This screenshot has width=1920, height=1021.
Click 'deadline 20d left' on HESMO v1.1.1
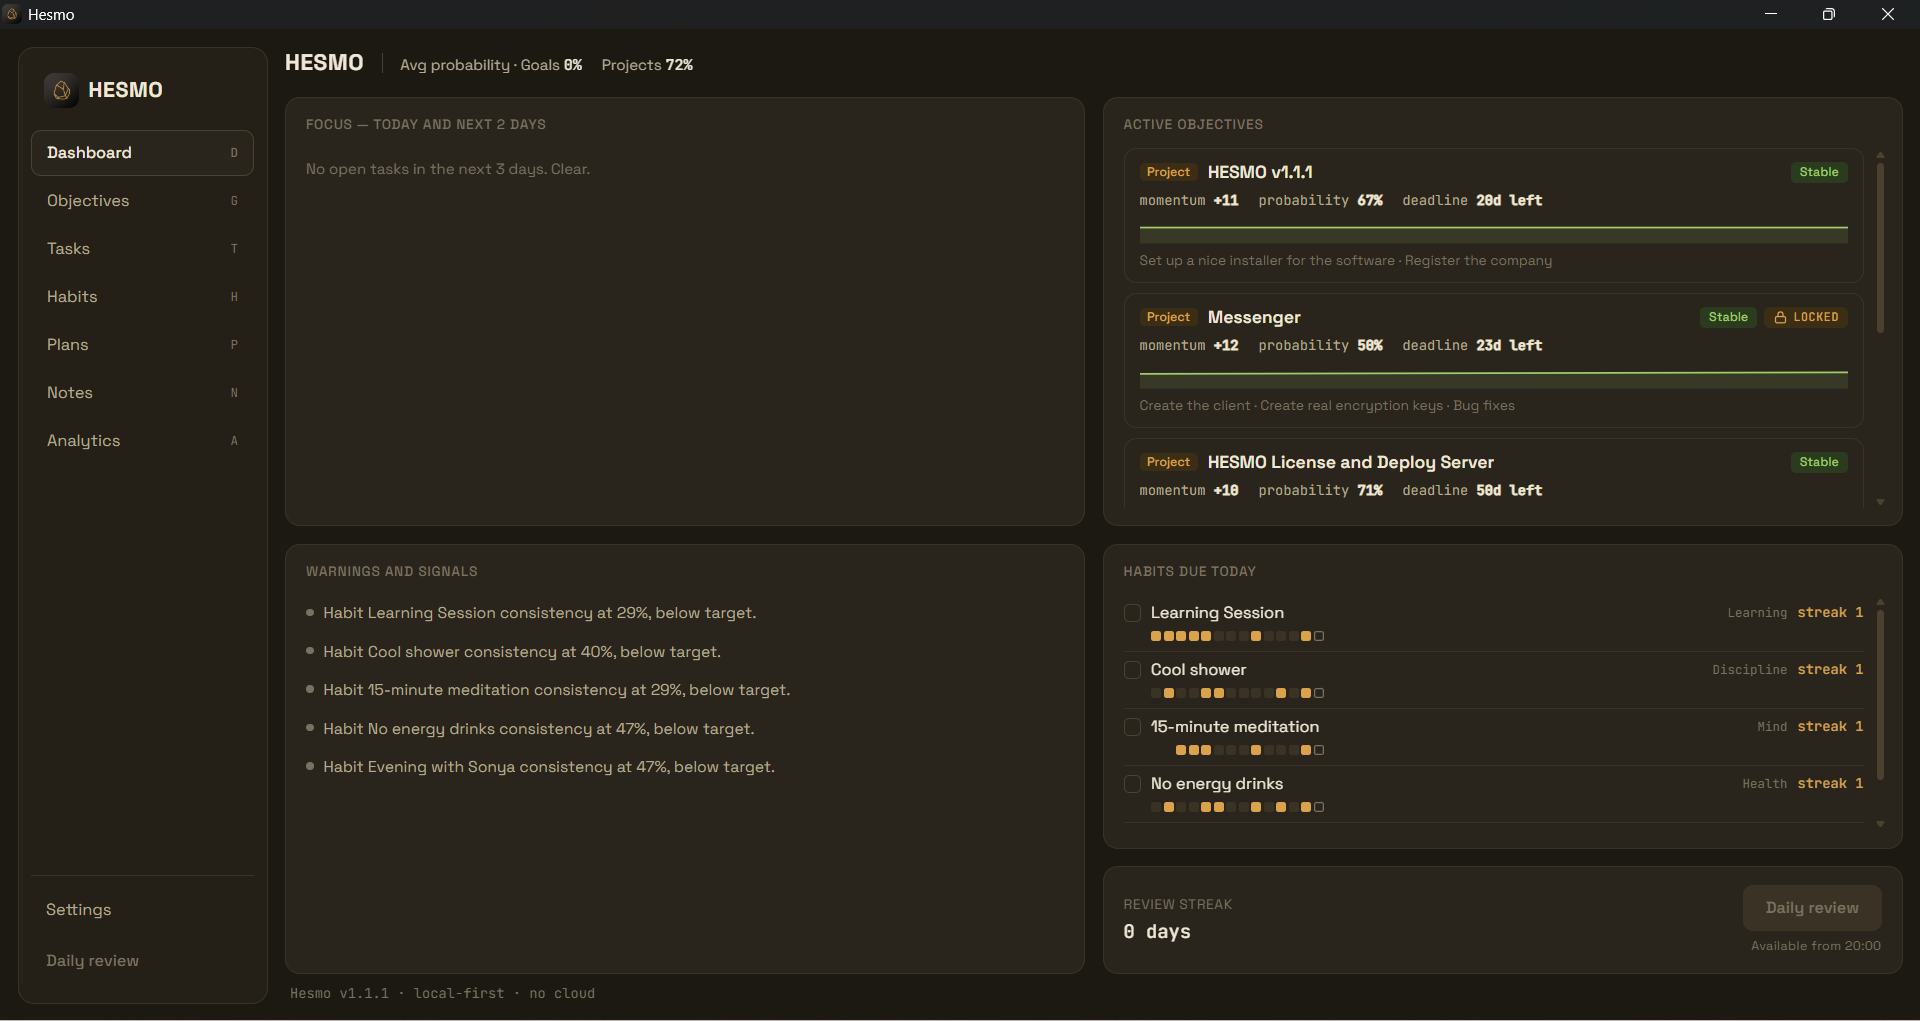point(1472,201)
